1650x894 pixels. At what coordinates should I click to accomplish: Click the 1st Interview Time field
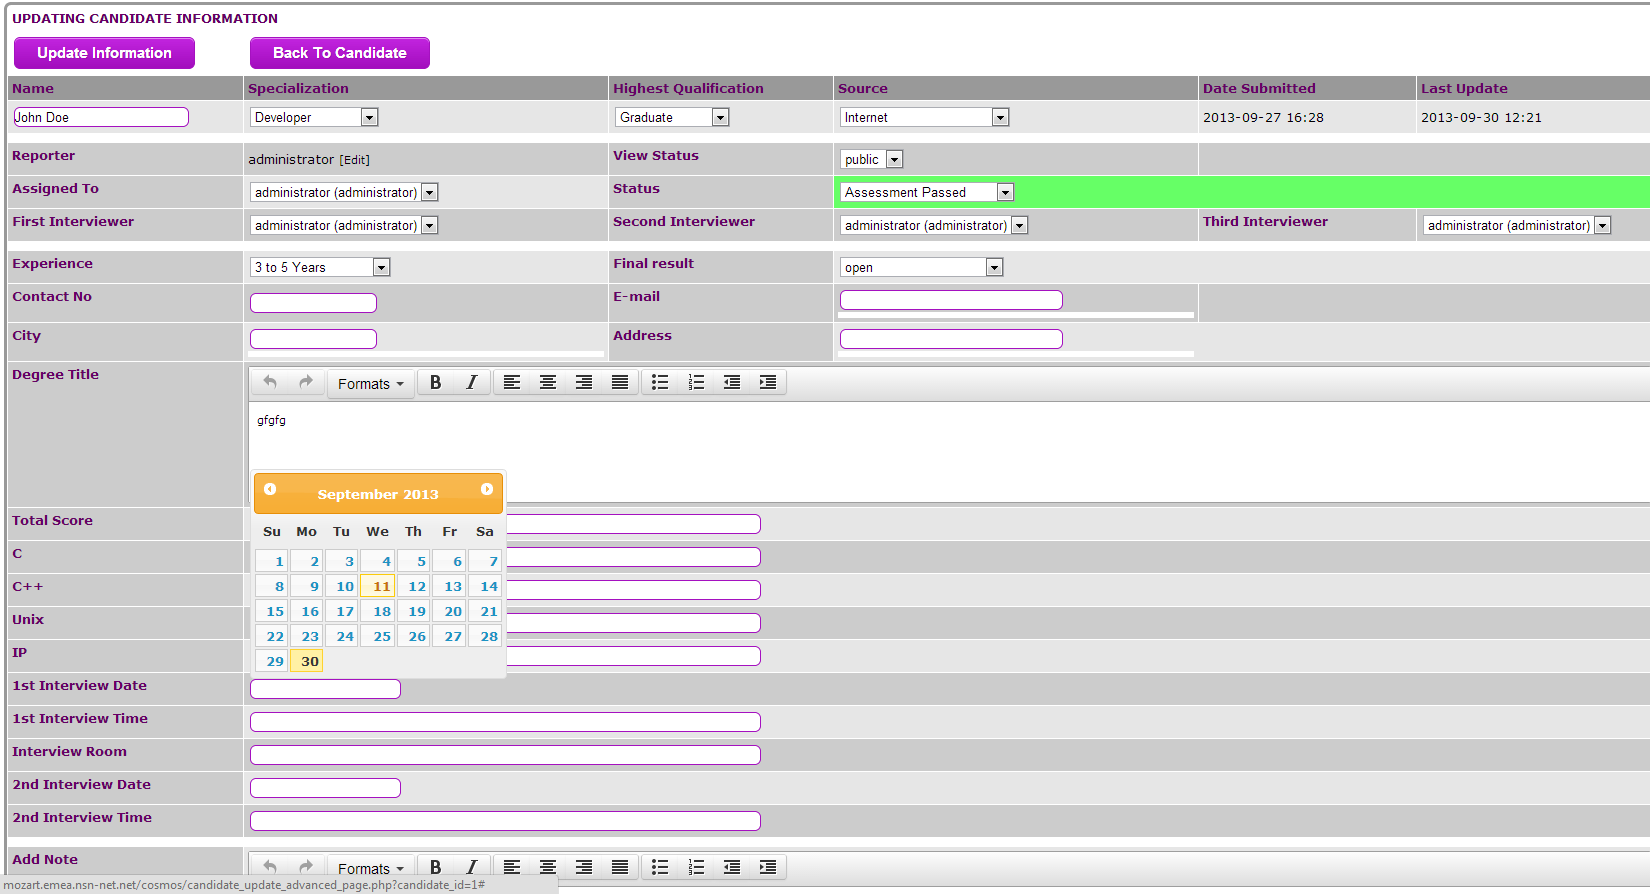point(505,722)
